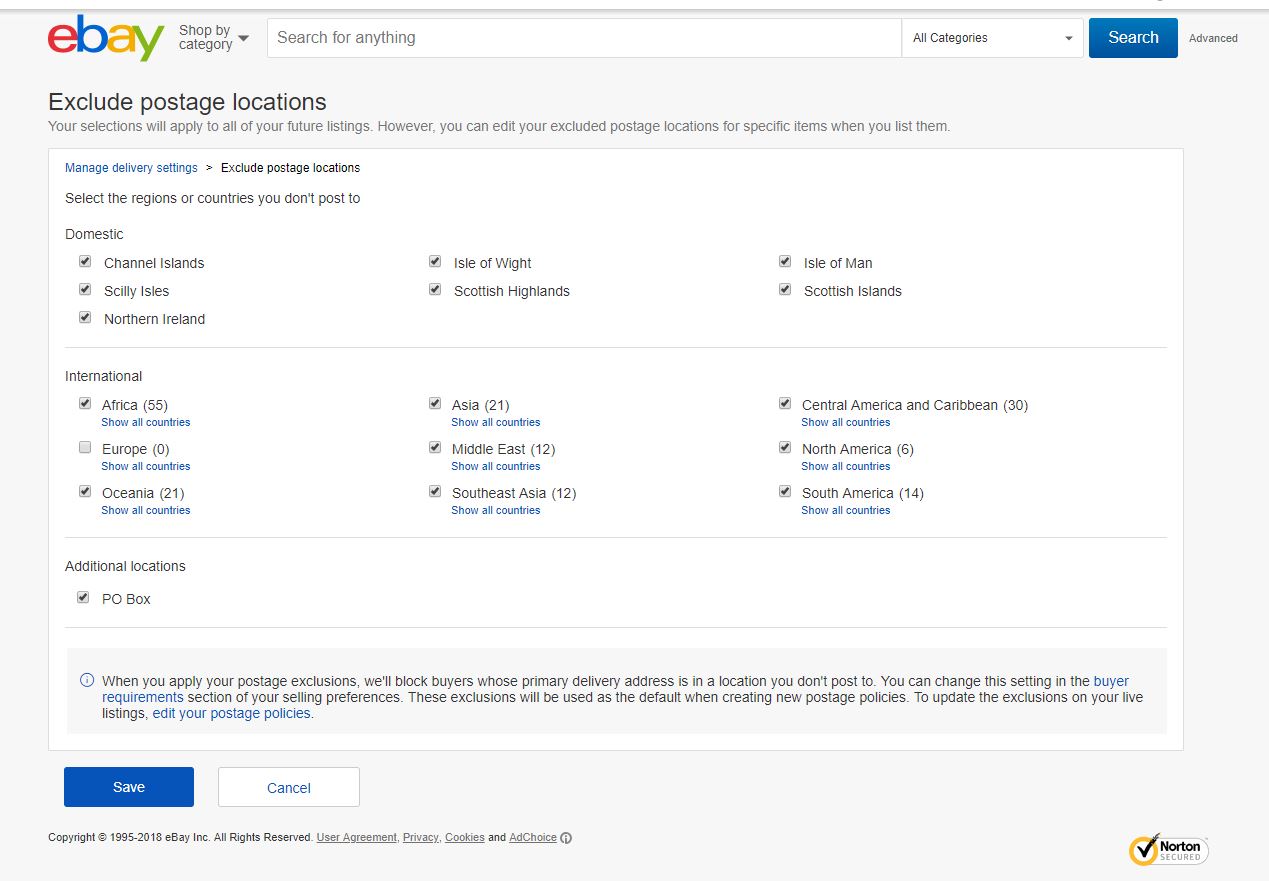Open the Manage delivery settings breadcrumb link
The width and height of the screenshot is (1269, 881).
(130, 167)
